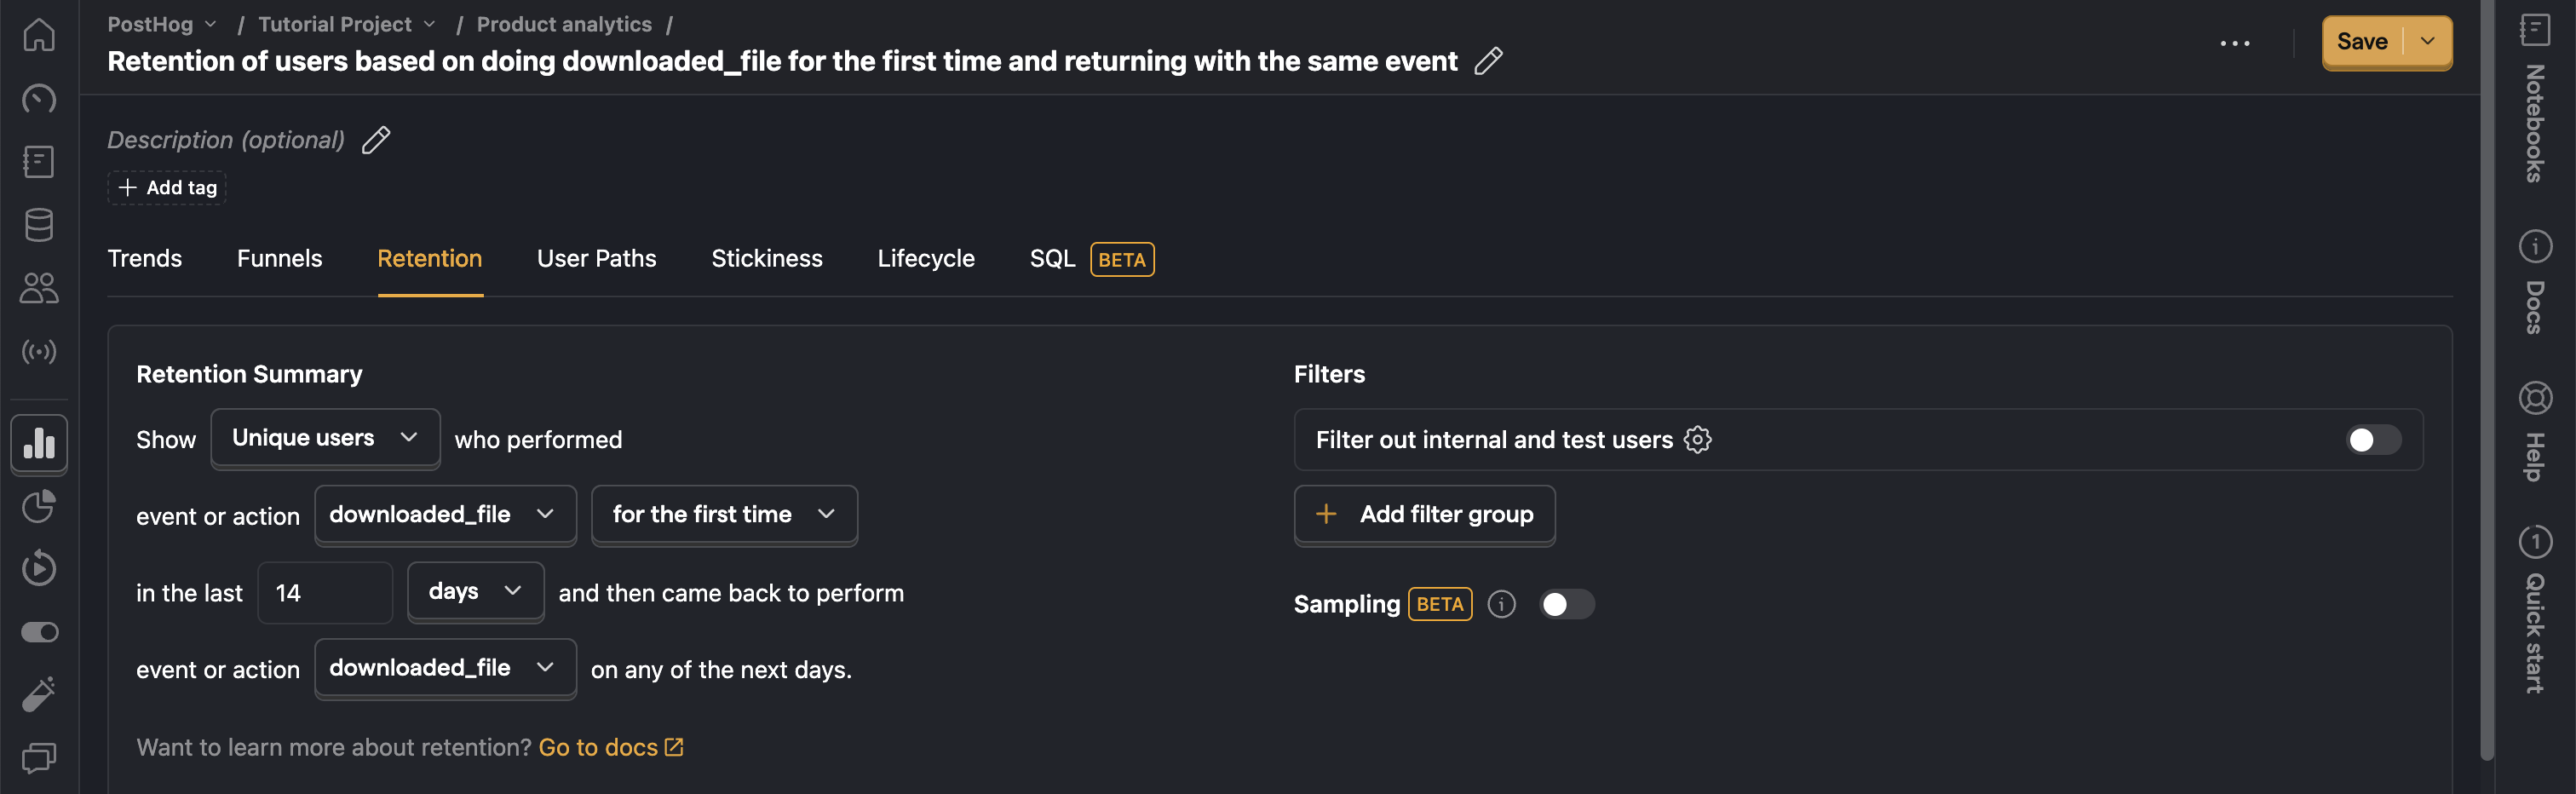Open the Session replay icon
The height and width of the screenshot is (794, 2576).
(x=39, y=568)
